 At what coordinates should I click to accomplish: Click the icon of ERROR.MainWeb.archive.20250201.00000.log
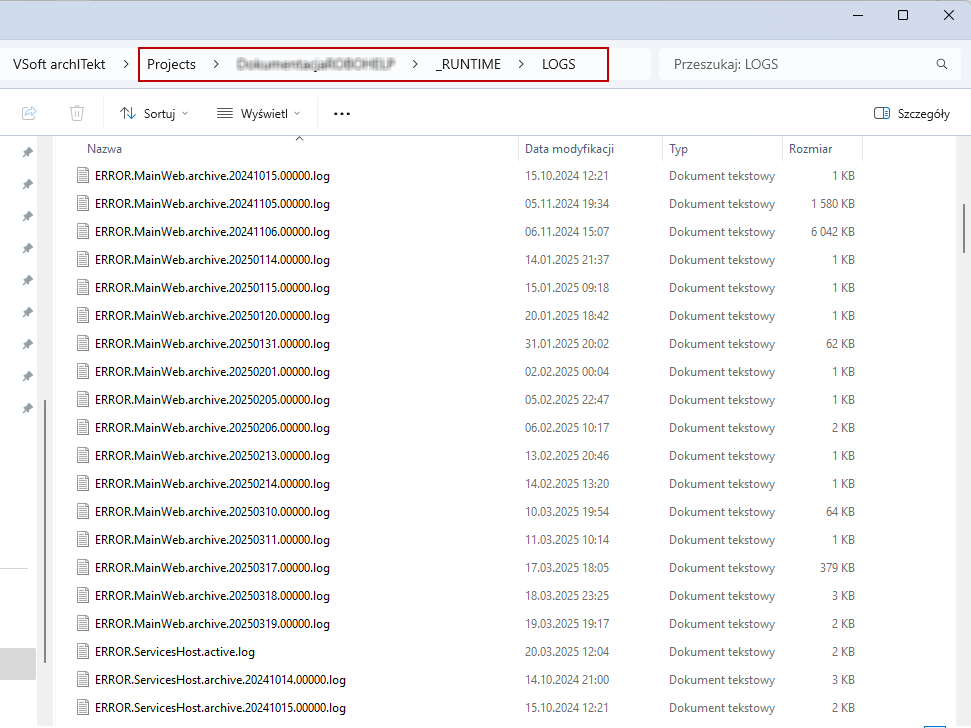(x=83, y=371)
